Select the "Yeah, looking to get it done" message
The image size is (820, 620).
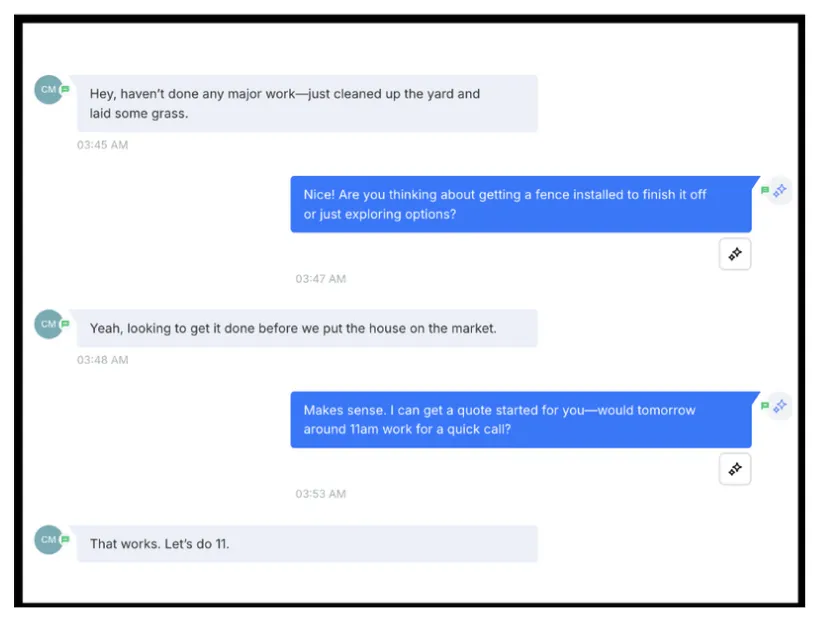[x=308, y=328]
